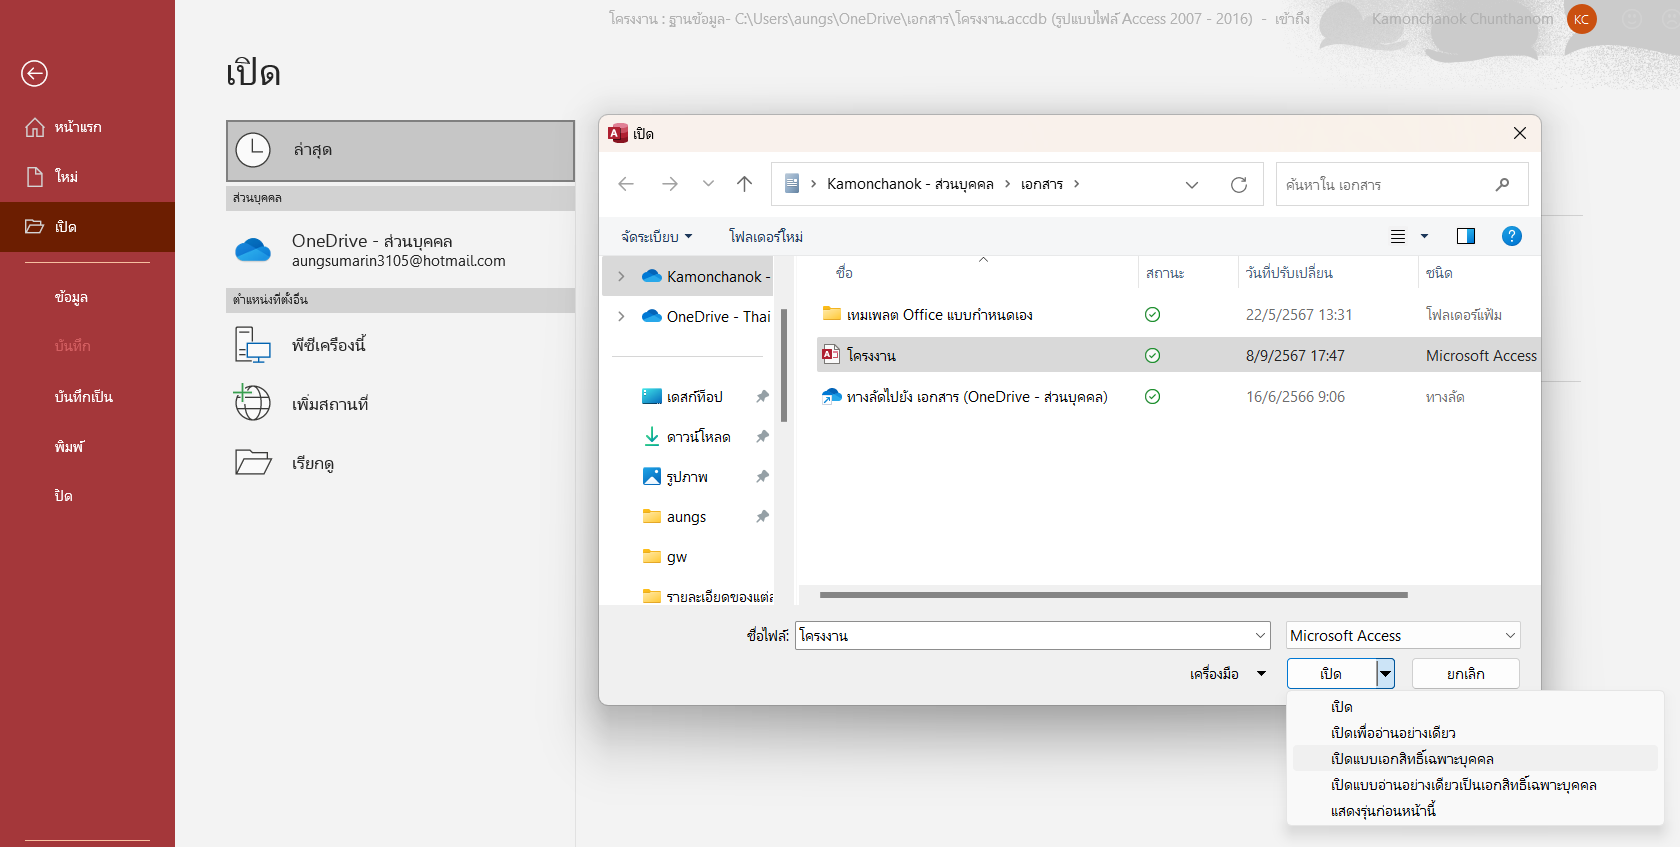Click the back arrow in the Backstage sidebar
The image size is (1680, 847).
click(x=34, y=73)
